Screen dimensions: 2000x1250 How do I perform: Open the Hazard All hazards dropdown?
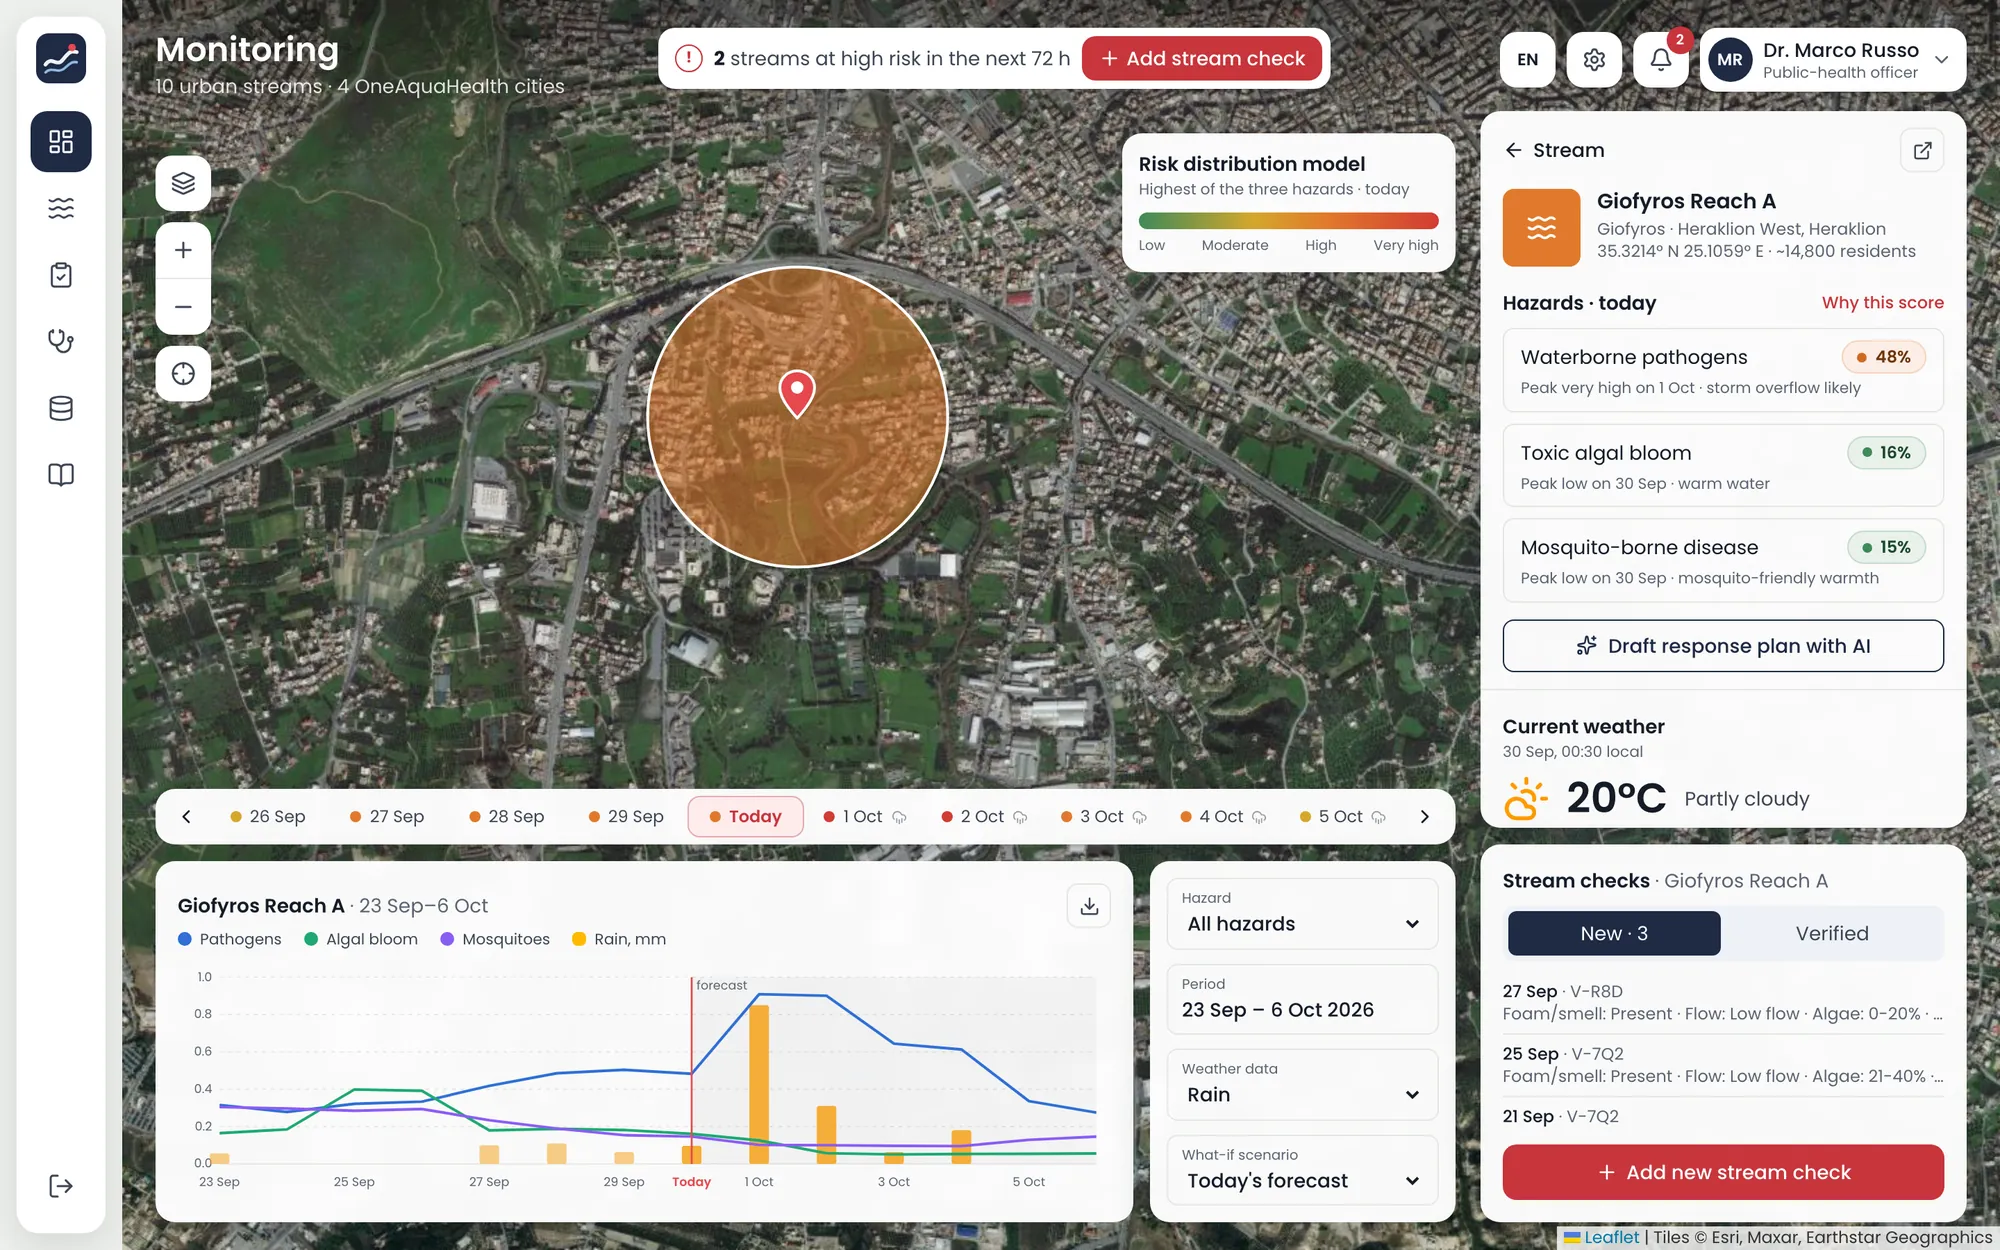pos(1302,914)
